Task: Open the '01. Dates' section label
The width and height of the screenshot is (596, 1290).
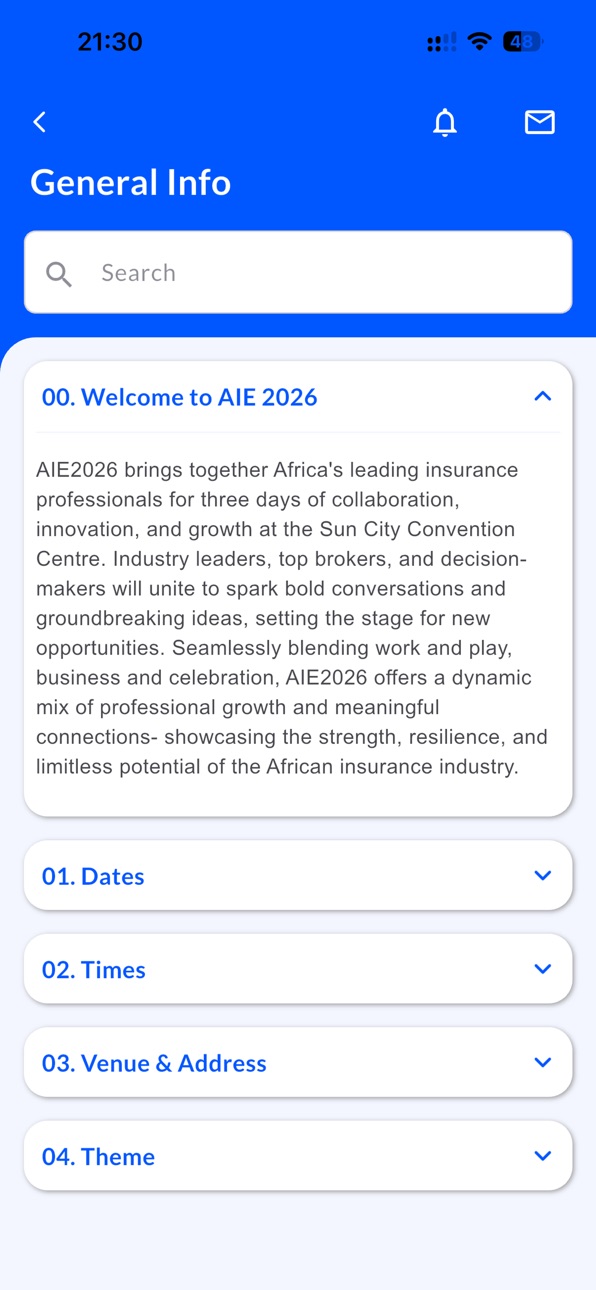Action: coord(93,876)
